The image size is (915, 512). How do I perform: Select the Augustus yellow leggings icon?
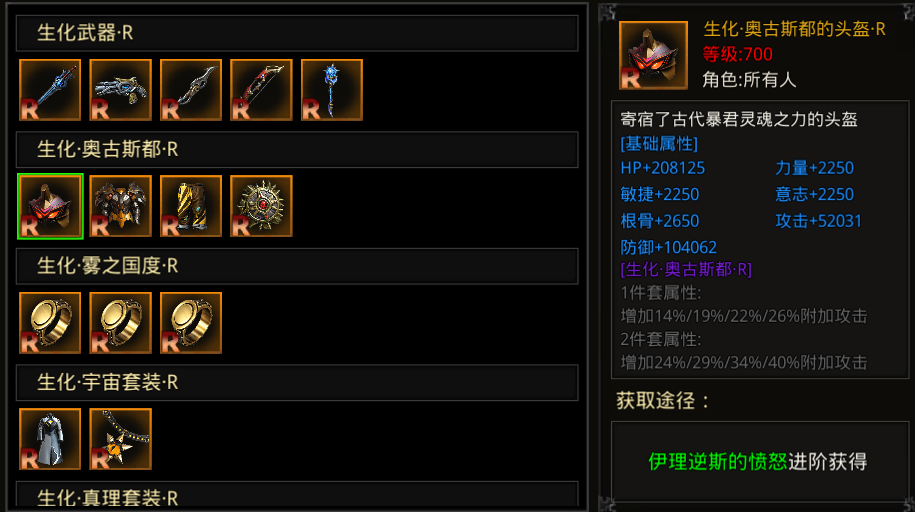(191, 206)
